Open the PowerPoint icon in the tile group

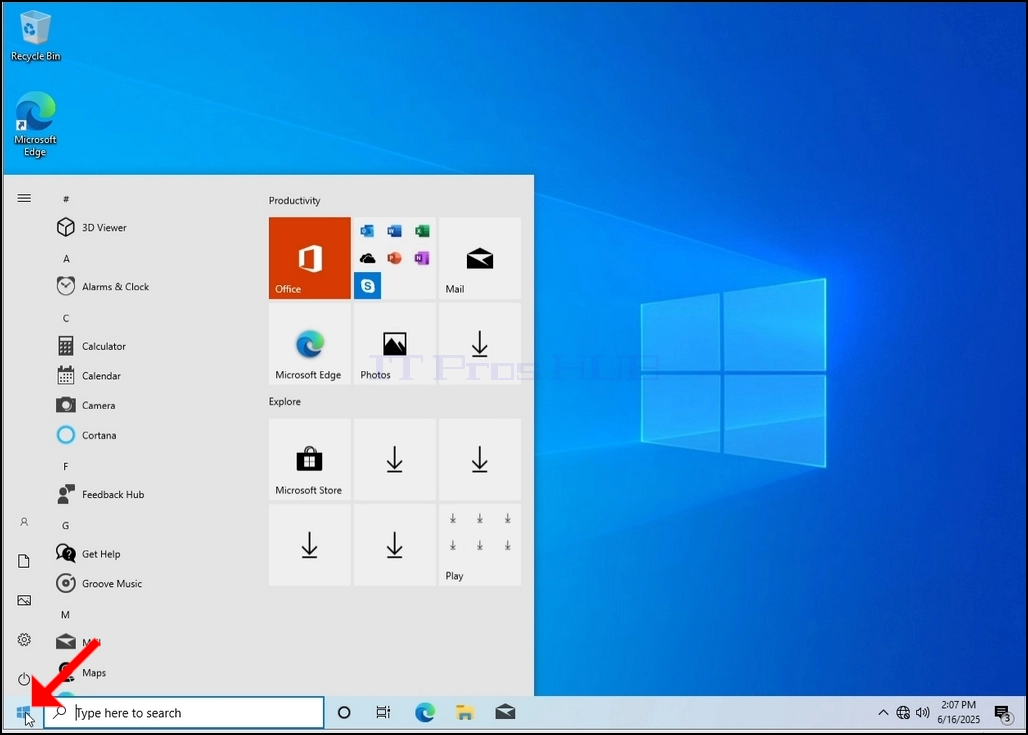click(394, 258)
